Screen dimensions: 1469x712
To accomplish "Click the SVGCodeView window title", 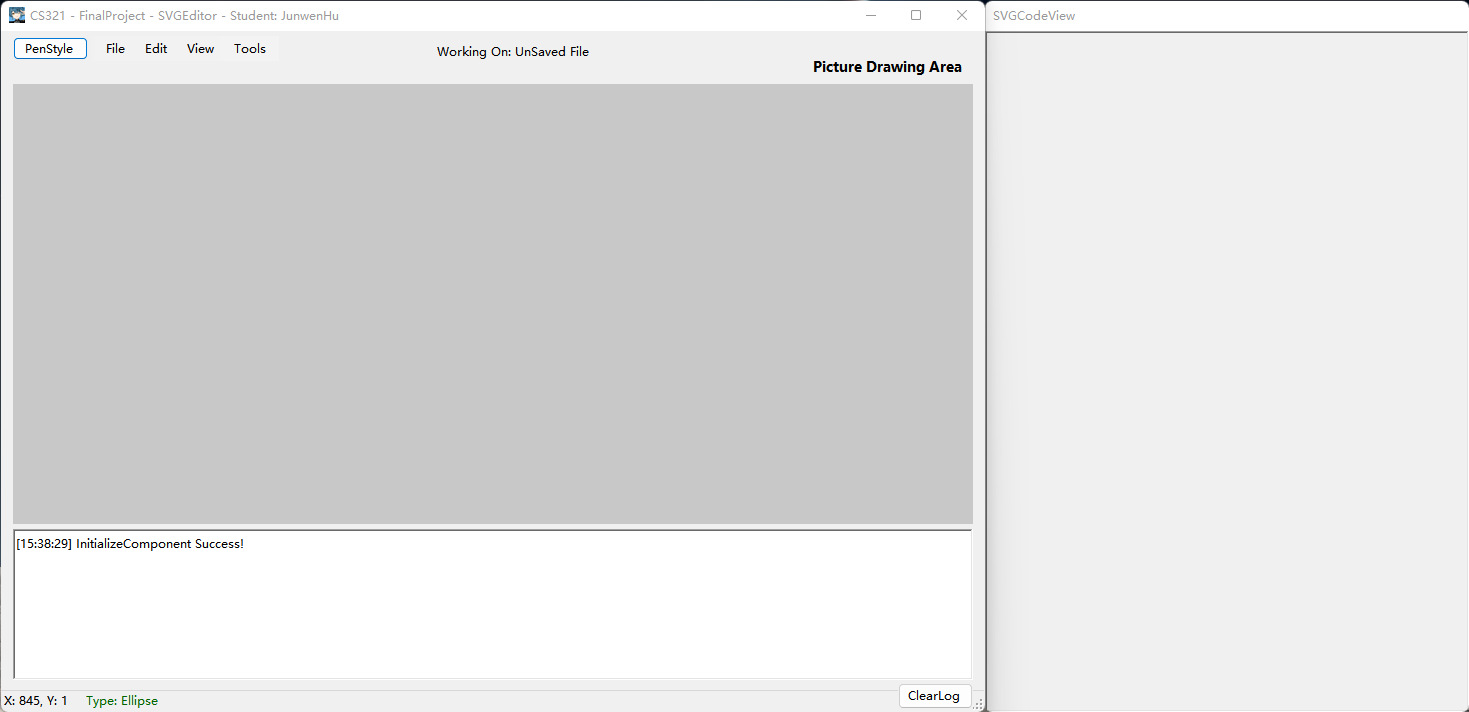I will 1034,16.
